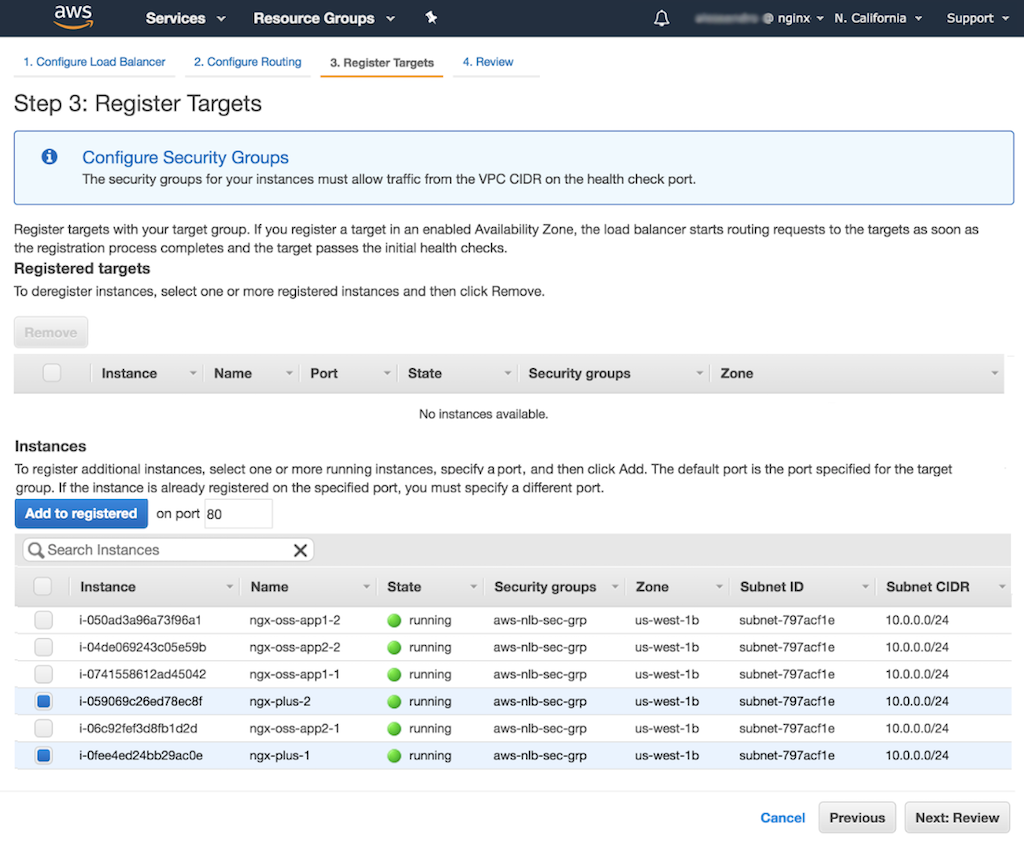Click the blue info icon in banner
The width and height of the screenshot is (1024, 847).
pyautogui.click(x=49, y=157)
